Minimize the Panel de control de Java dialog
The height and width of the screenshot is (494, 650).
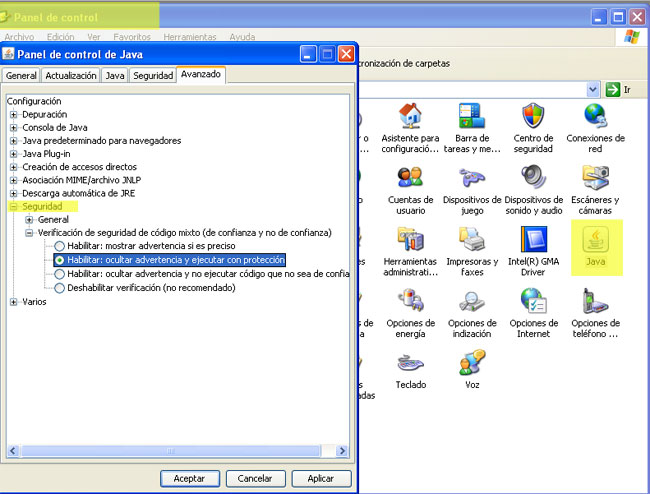pos(308,54)
